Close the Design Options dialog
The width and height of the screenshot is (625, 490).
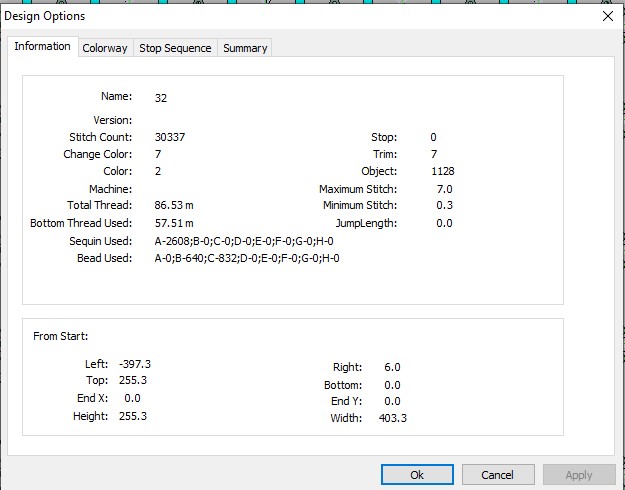point(608,16)
